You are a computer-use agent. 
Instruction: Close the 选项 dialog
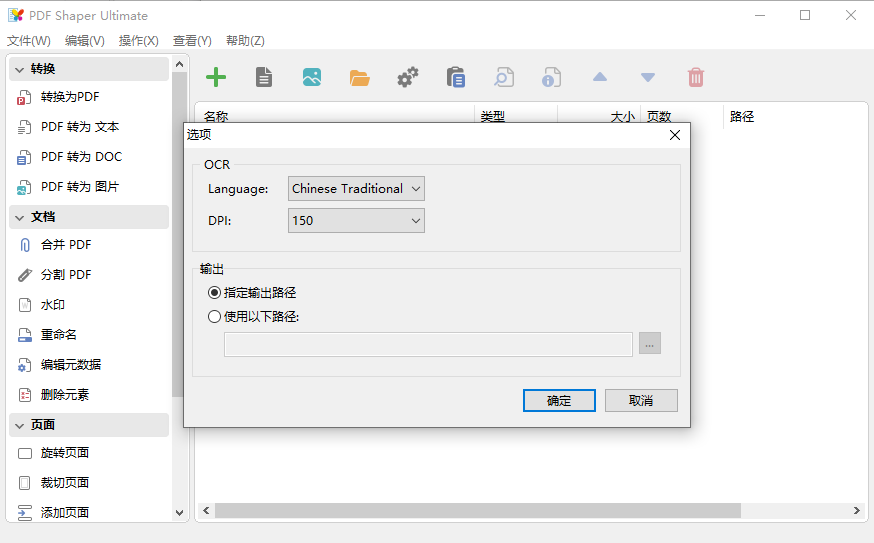pos(675,135)
